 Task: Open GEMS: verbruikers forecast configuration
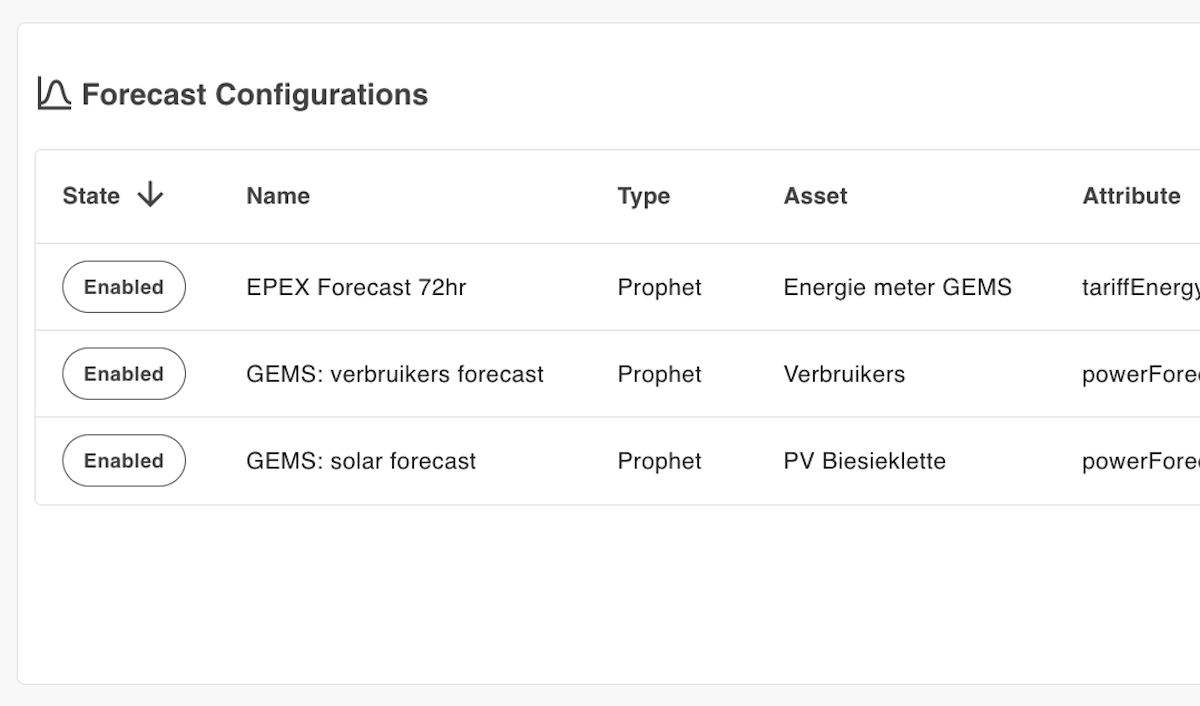pyautogui.click(x=395, y=375)
